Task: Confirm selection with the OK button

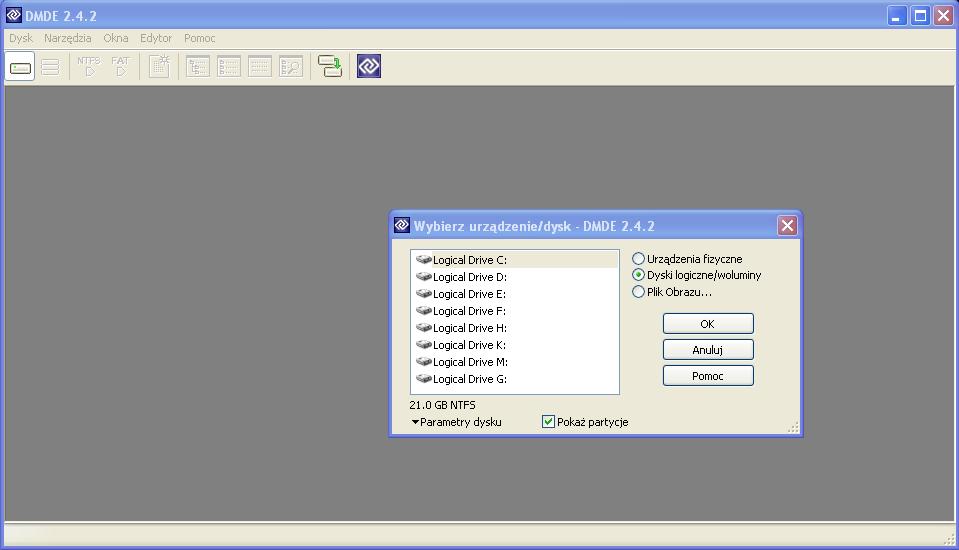Action: (708, 324)
